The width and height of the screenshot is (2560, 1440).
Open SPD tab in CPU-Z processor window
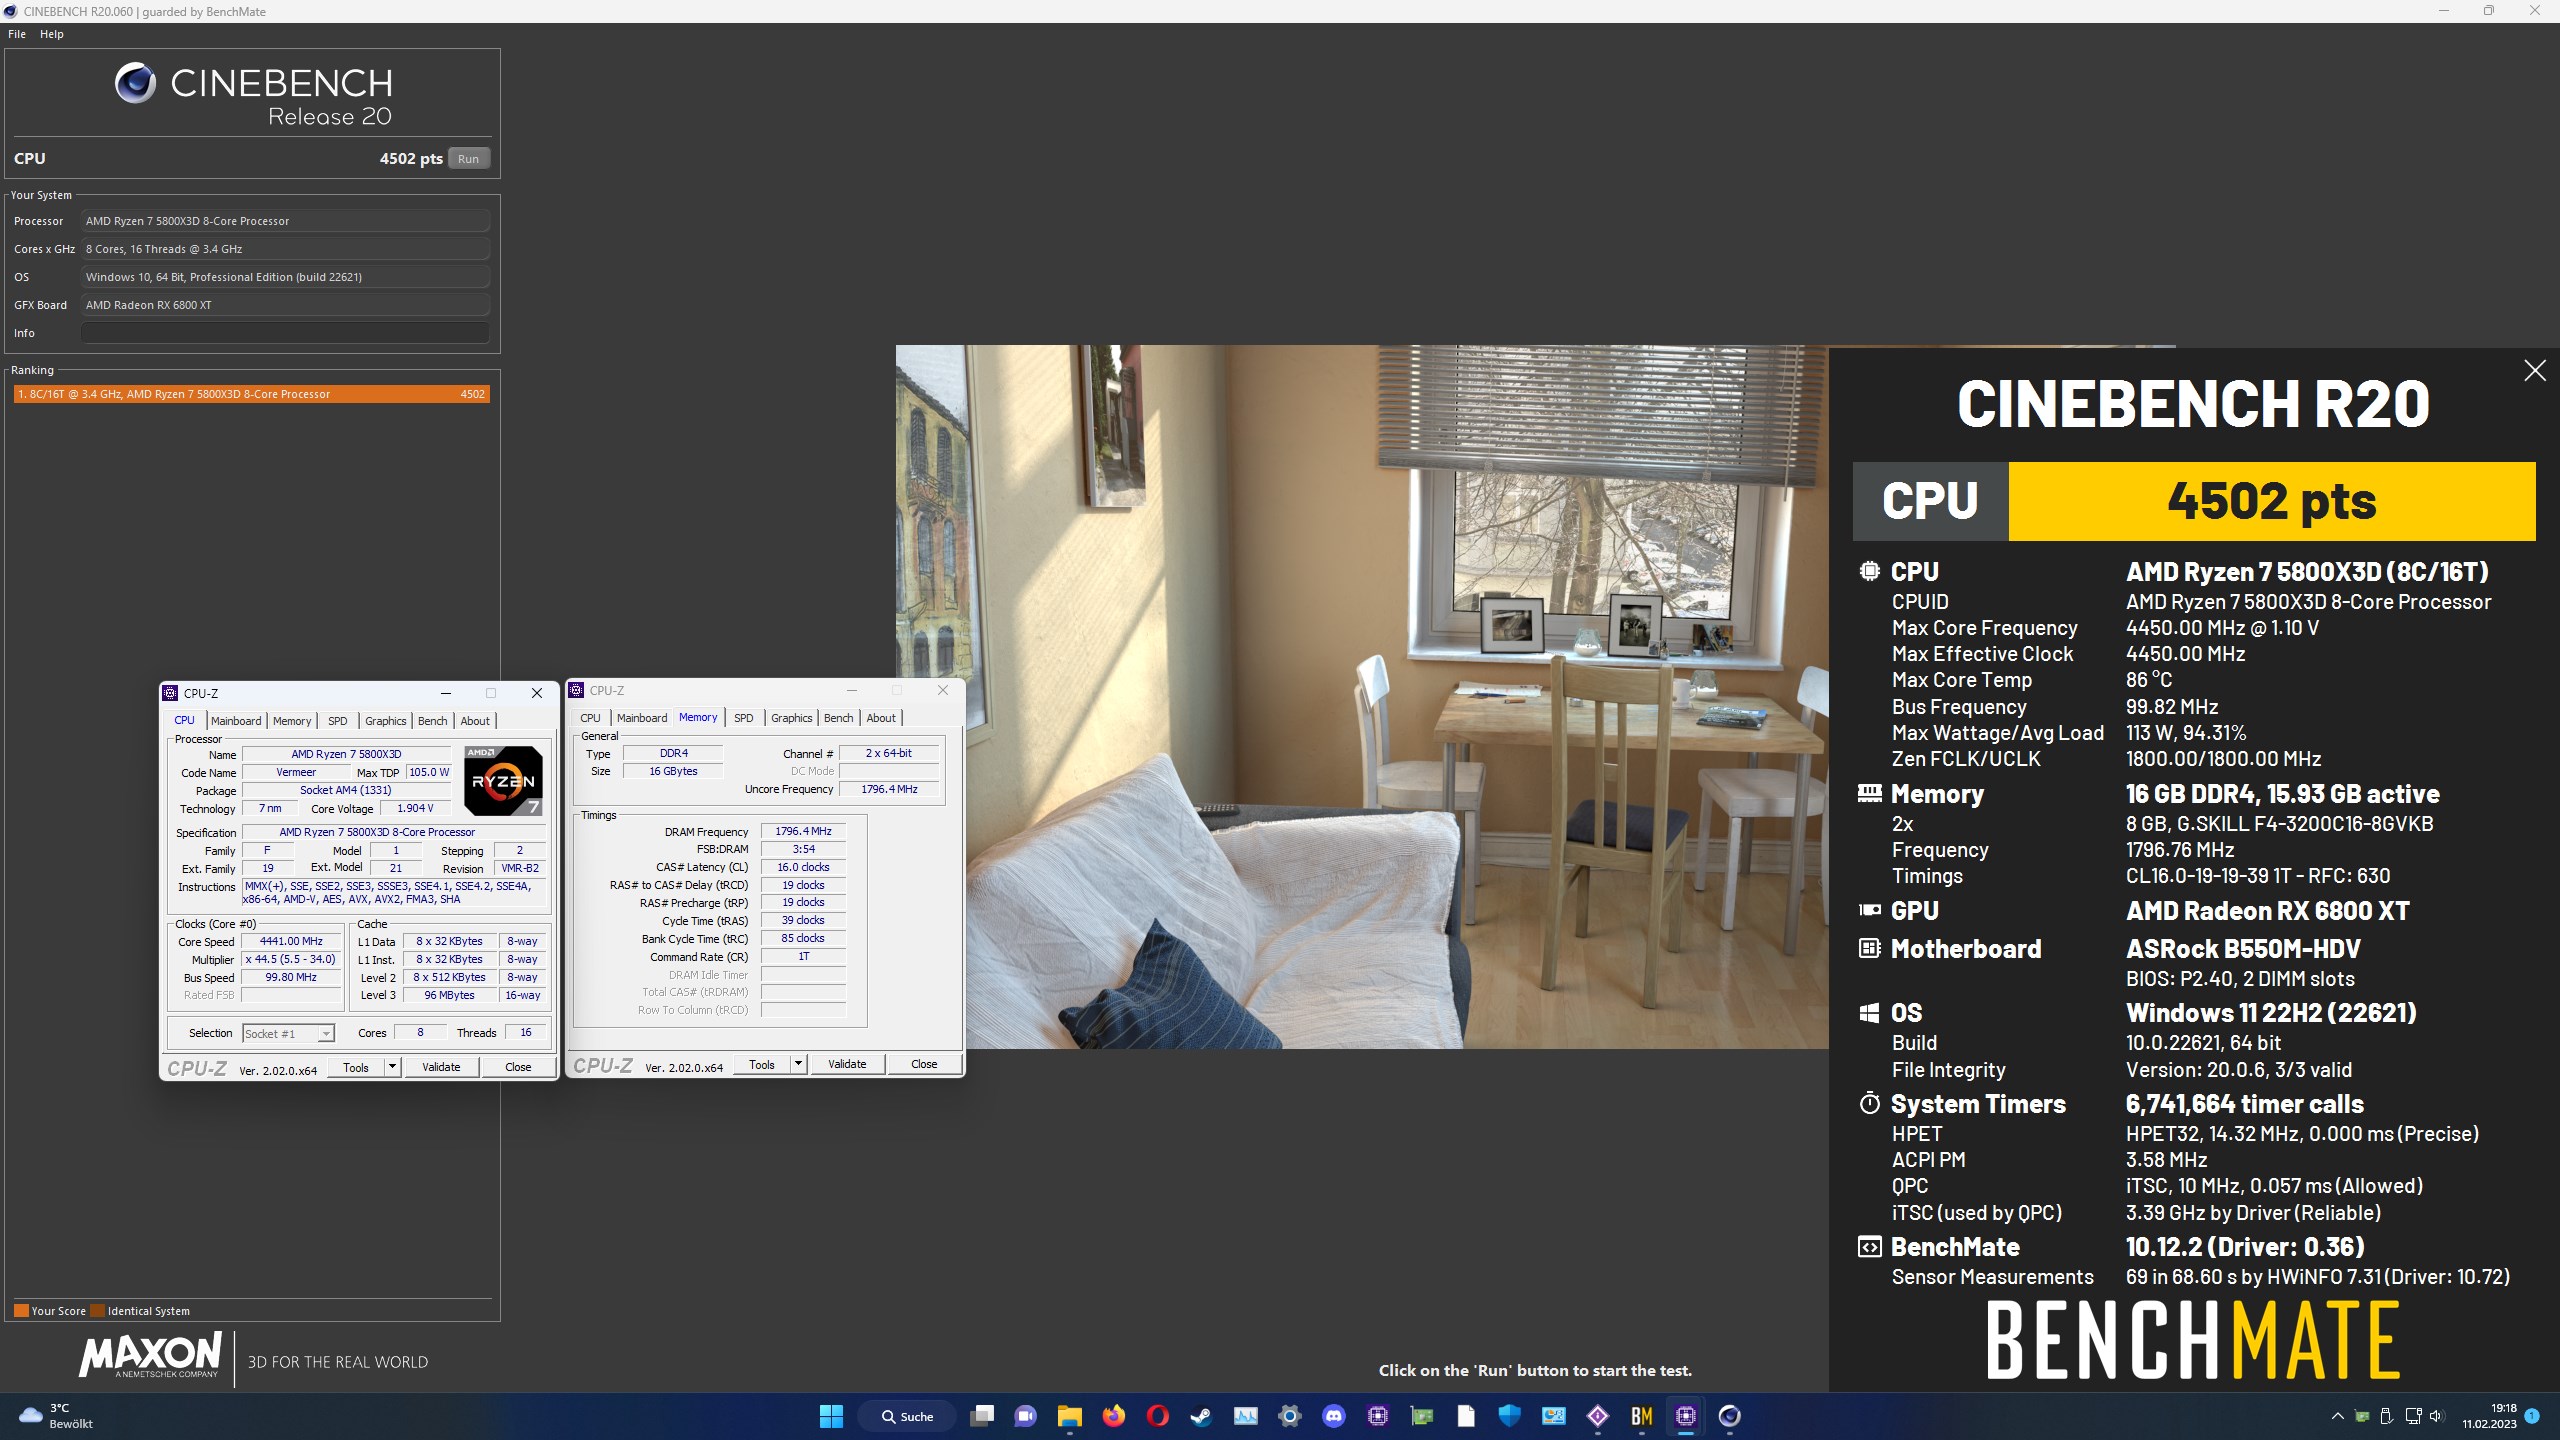pyautogui.click(x=338, y=721)
